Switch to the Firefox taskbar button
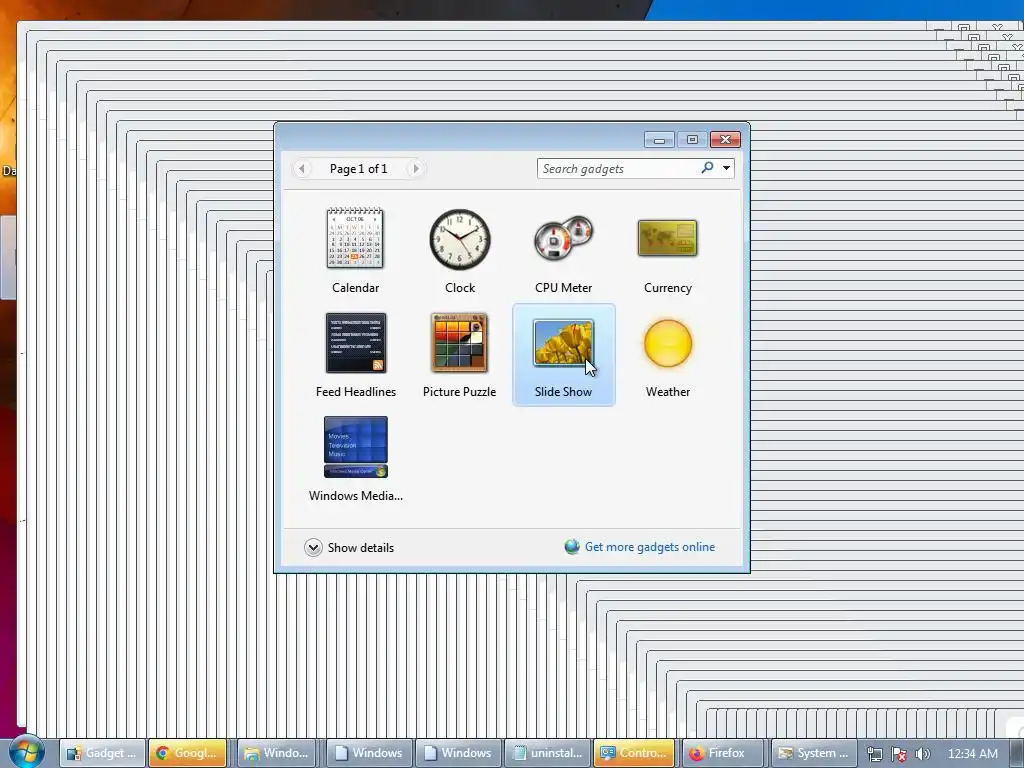 pos(722,753)
